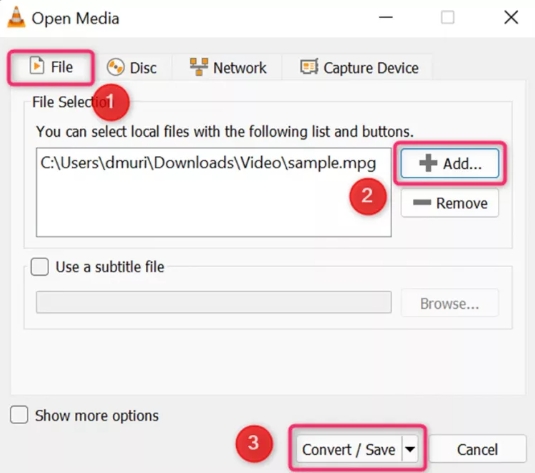Minimize the Open Media window
The image size is (535, 473).
(x=386, y=17)
